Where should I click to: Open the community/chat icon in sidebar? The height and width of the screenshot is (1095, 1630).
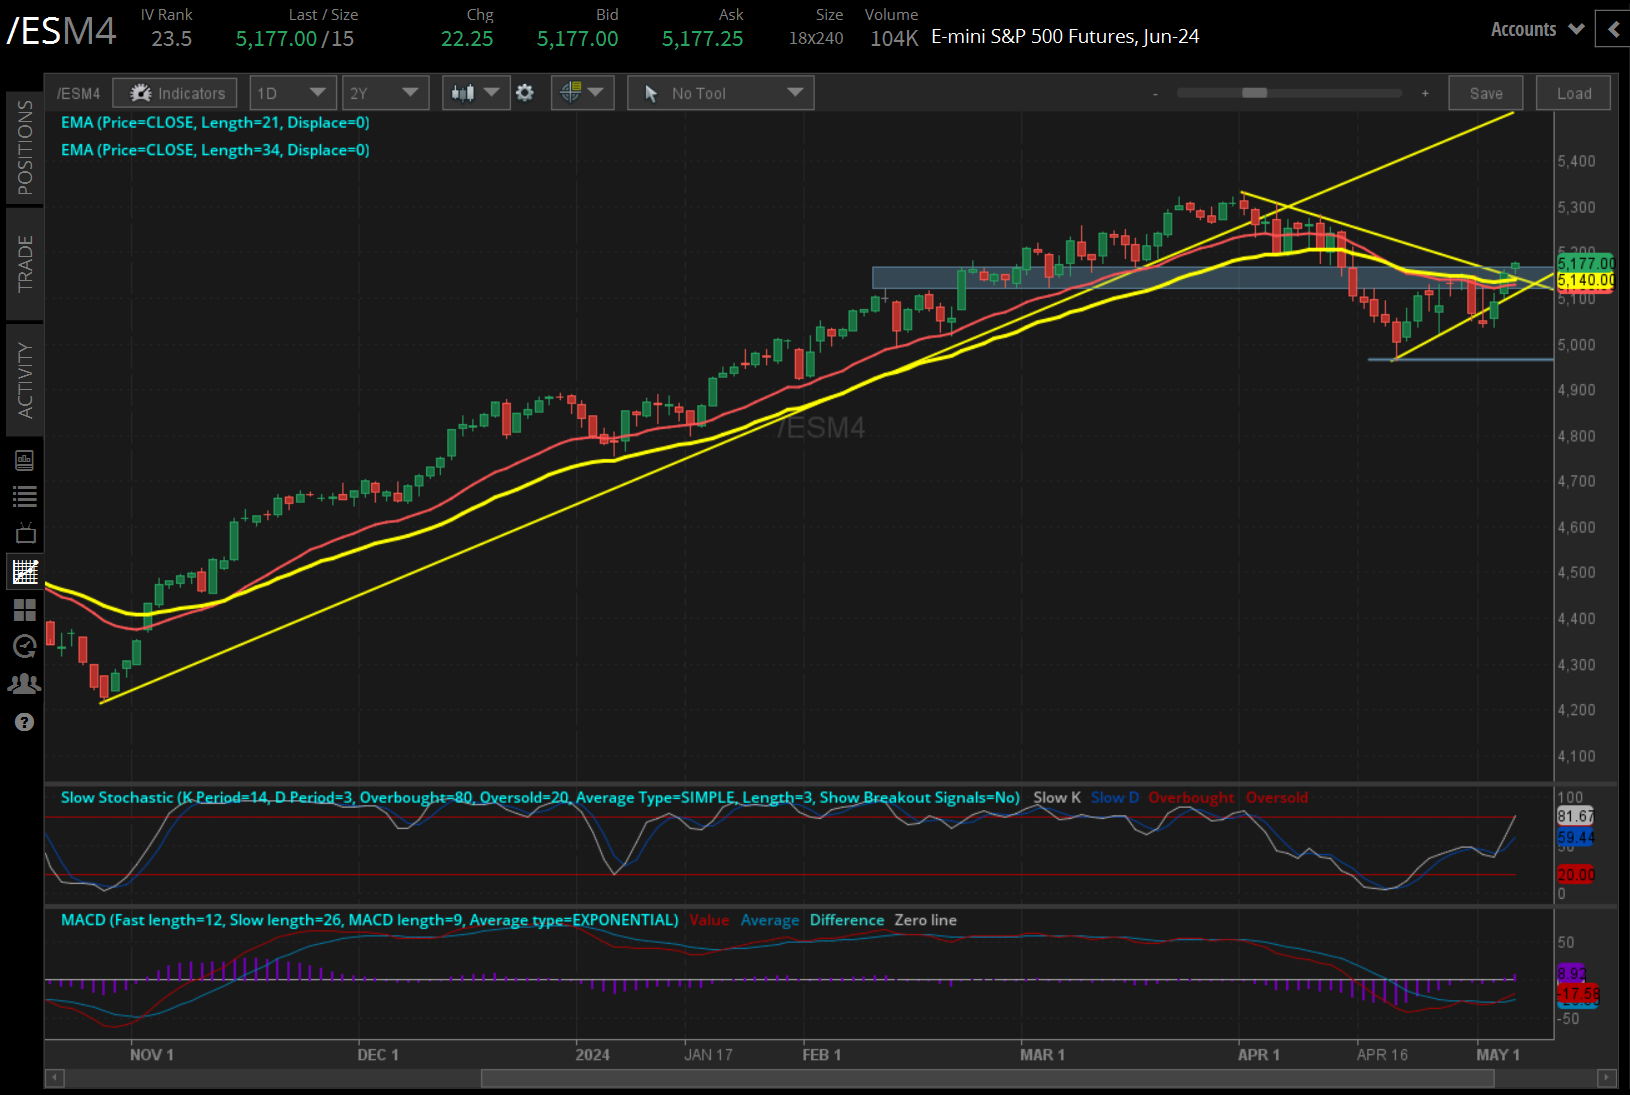[x=25, y=683]
